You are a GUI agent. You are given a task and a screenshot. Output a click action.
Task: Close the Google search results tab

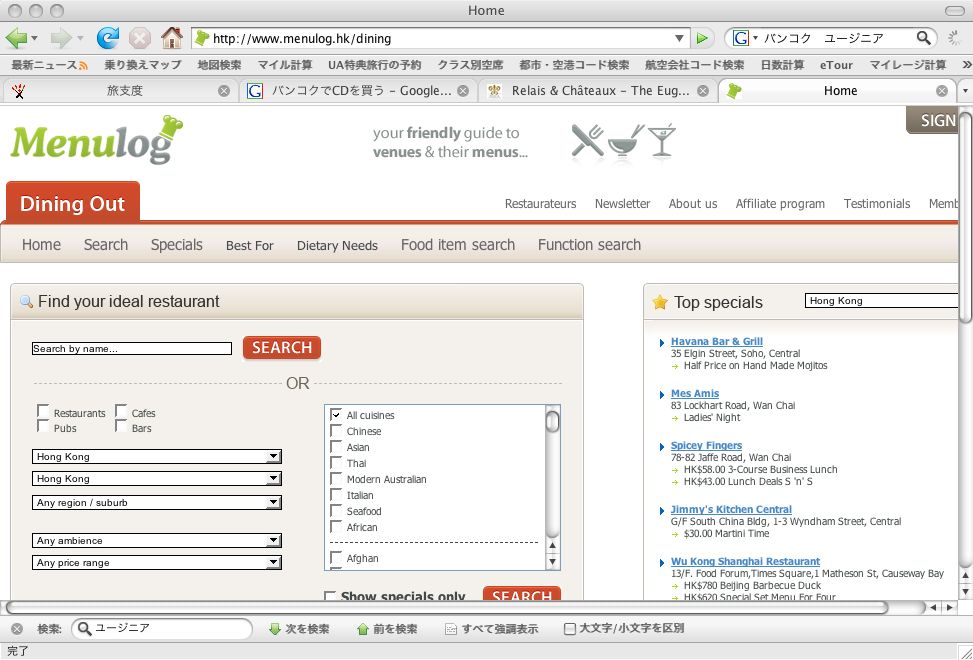pos(463,91)
